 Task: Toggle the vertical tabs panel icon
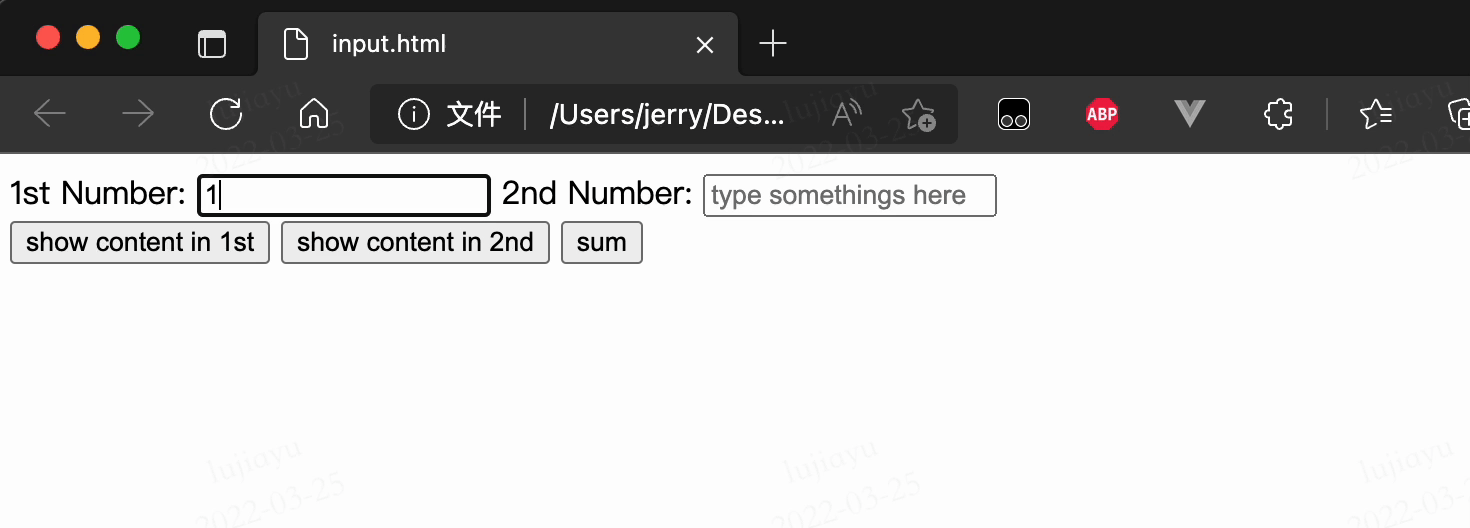coord(212,44)
